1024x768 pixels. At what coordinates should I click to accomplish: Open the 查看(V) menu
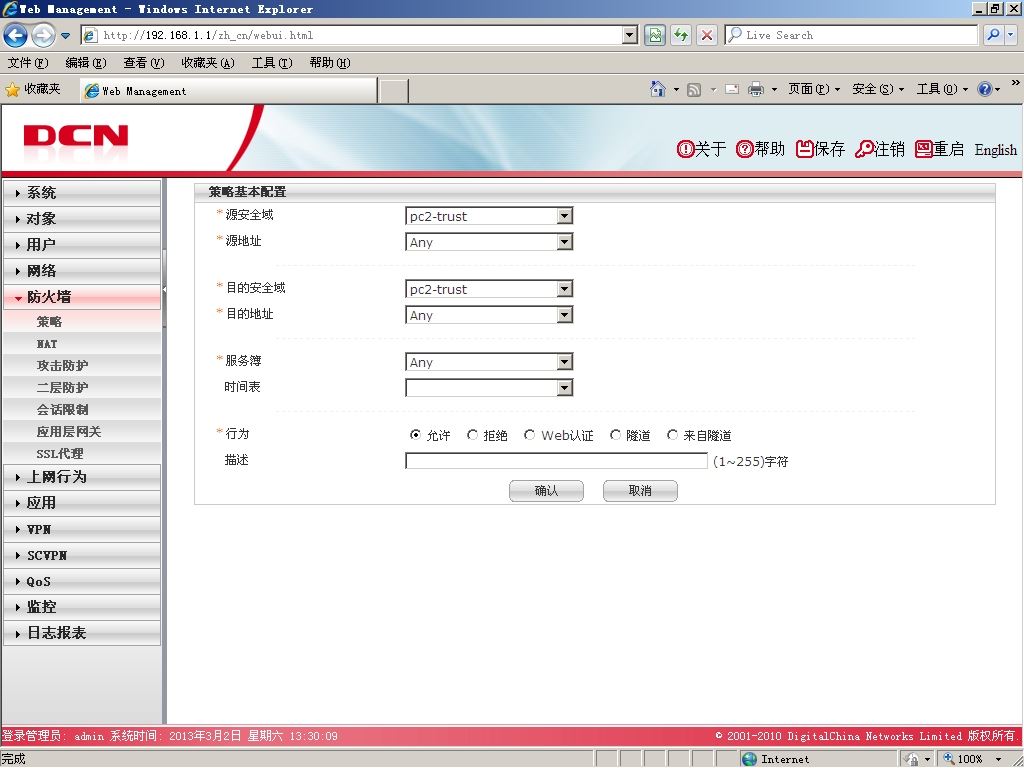[x=144, y=63]
